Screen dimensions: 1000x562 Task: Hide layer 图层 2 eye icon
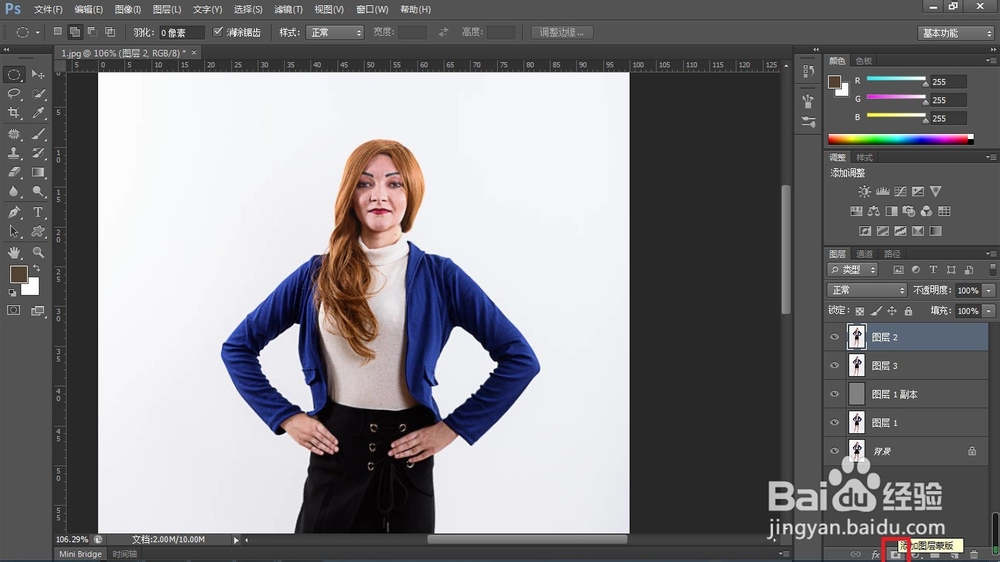click(x=834, y=337)
